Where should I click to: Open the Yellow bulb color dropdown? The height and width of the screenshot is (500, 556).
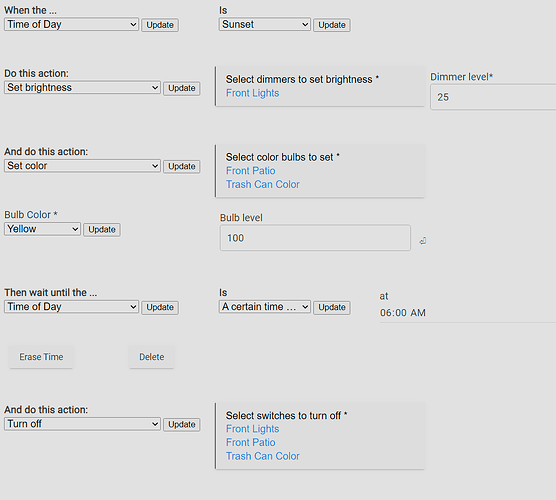(x=43, y=229)
